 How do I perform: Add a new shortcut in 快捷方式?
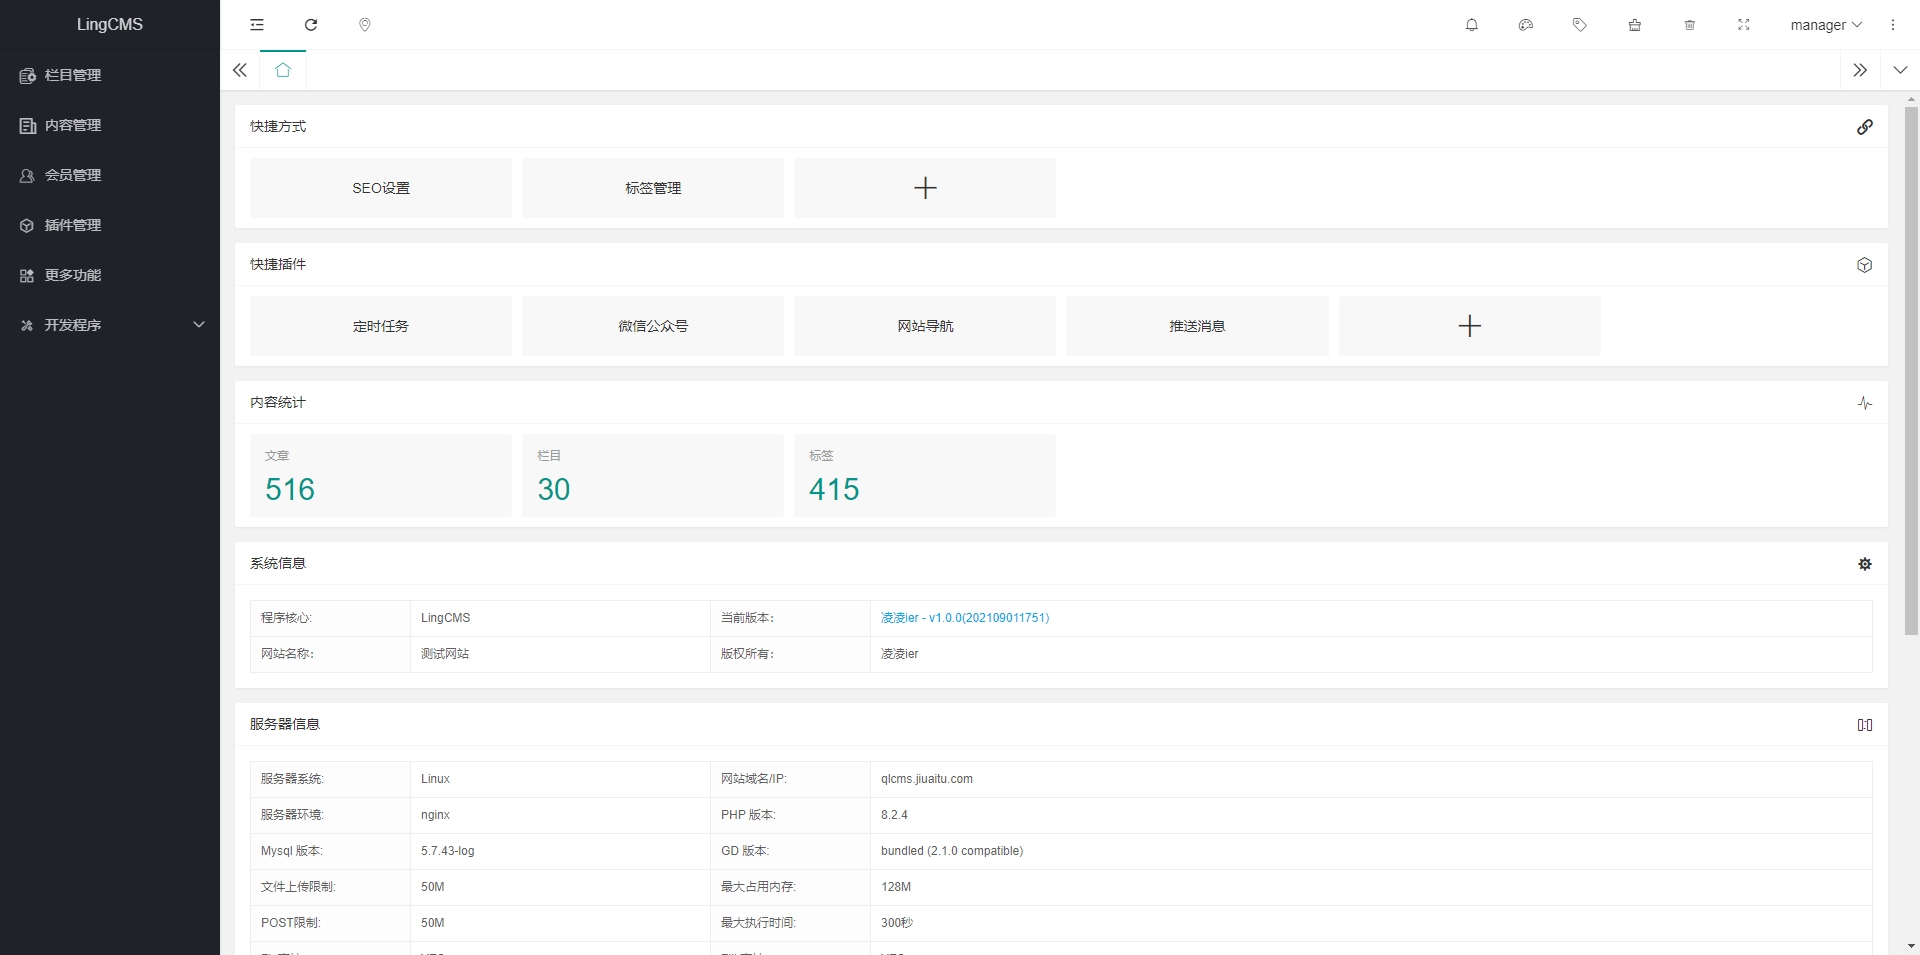coord(925,188)
